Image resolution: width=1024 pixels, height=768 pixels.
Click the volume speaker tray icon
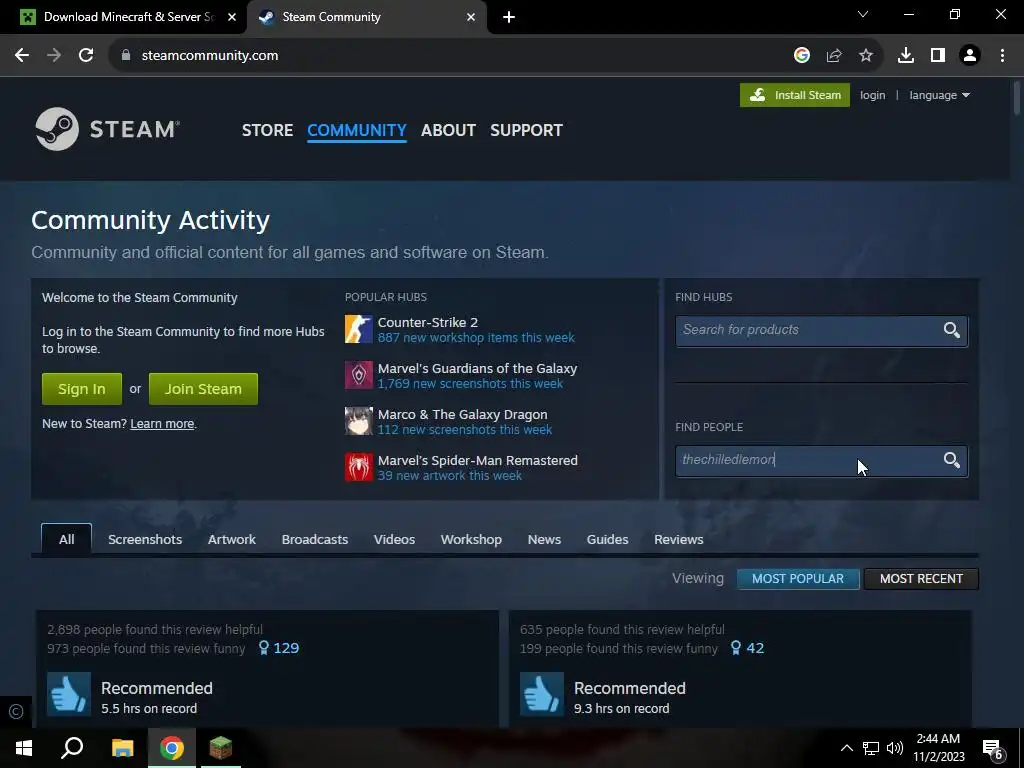(x=895, y=748)
